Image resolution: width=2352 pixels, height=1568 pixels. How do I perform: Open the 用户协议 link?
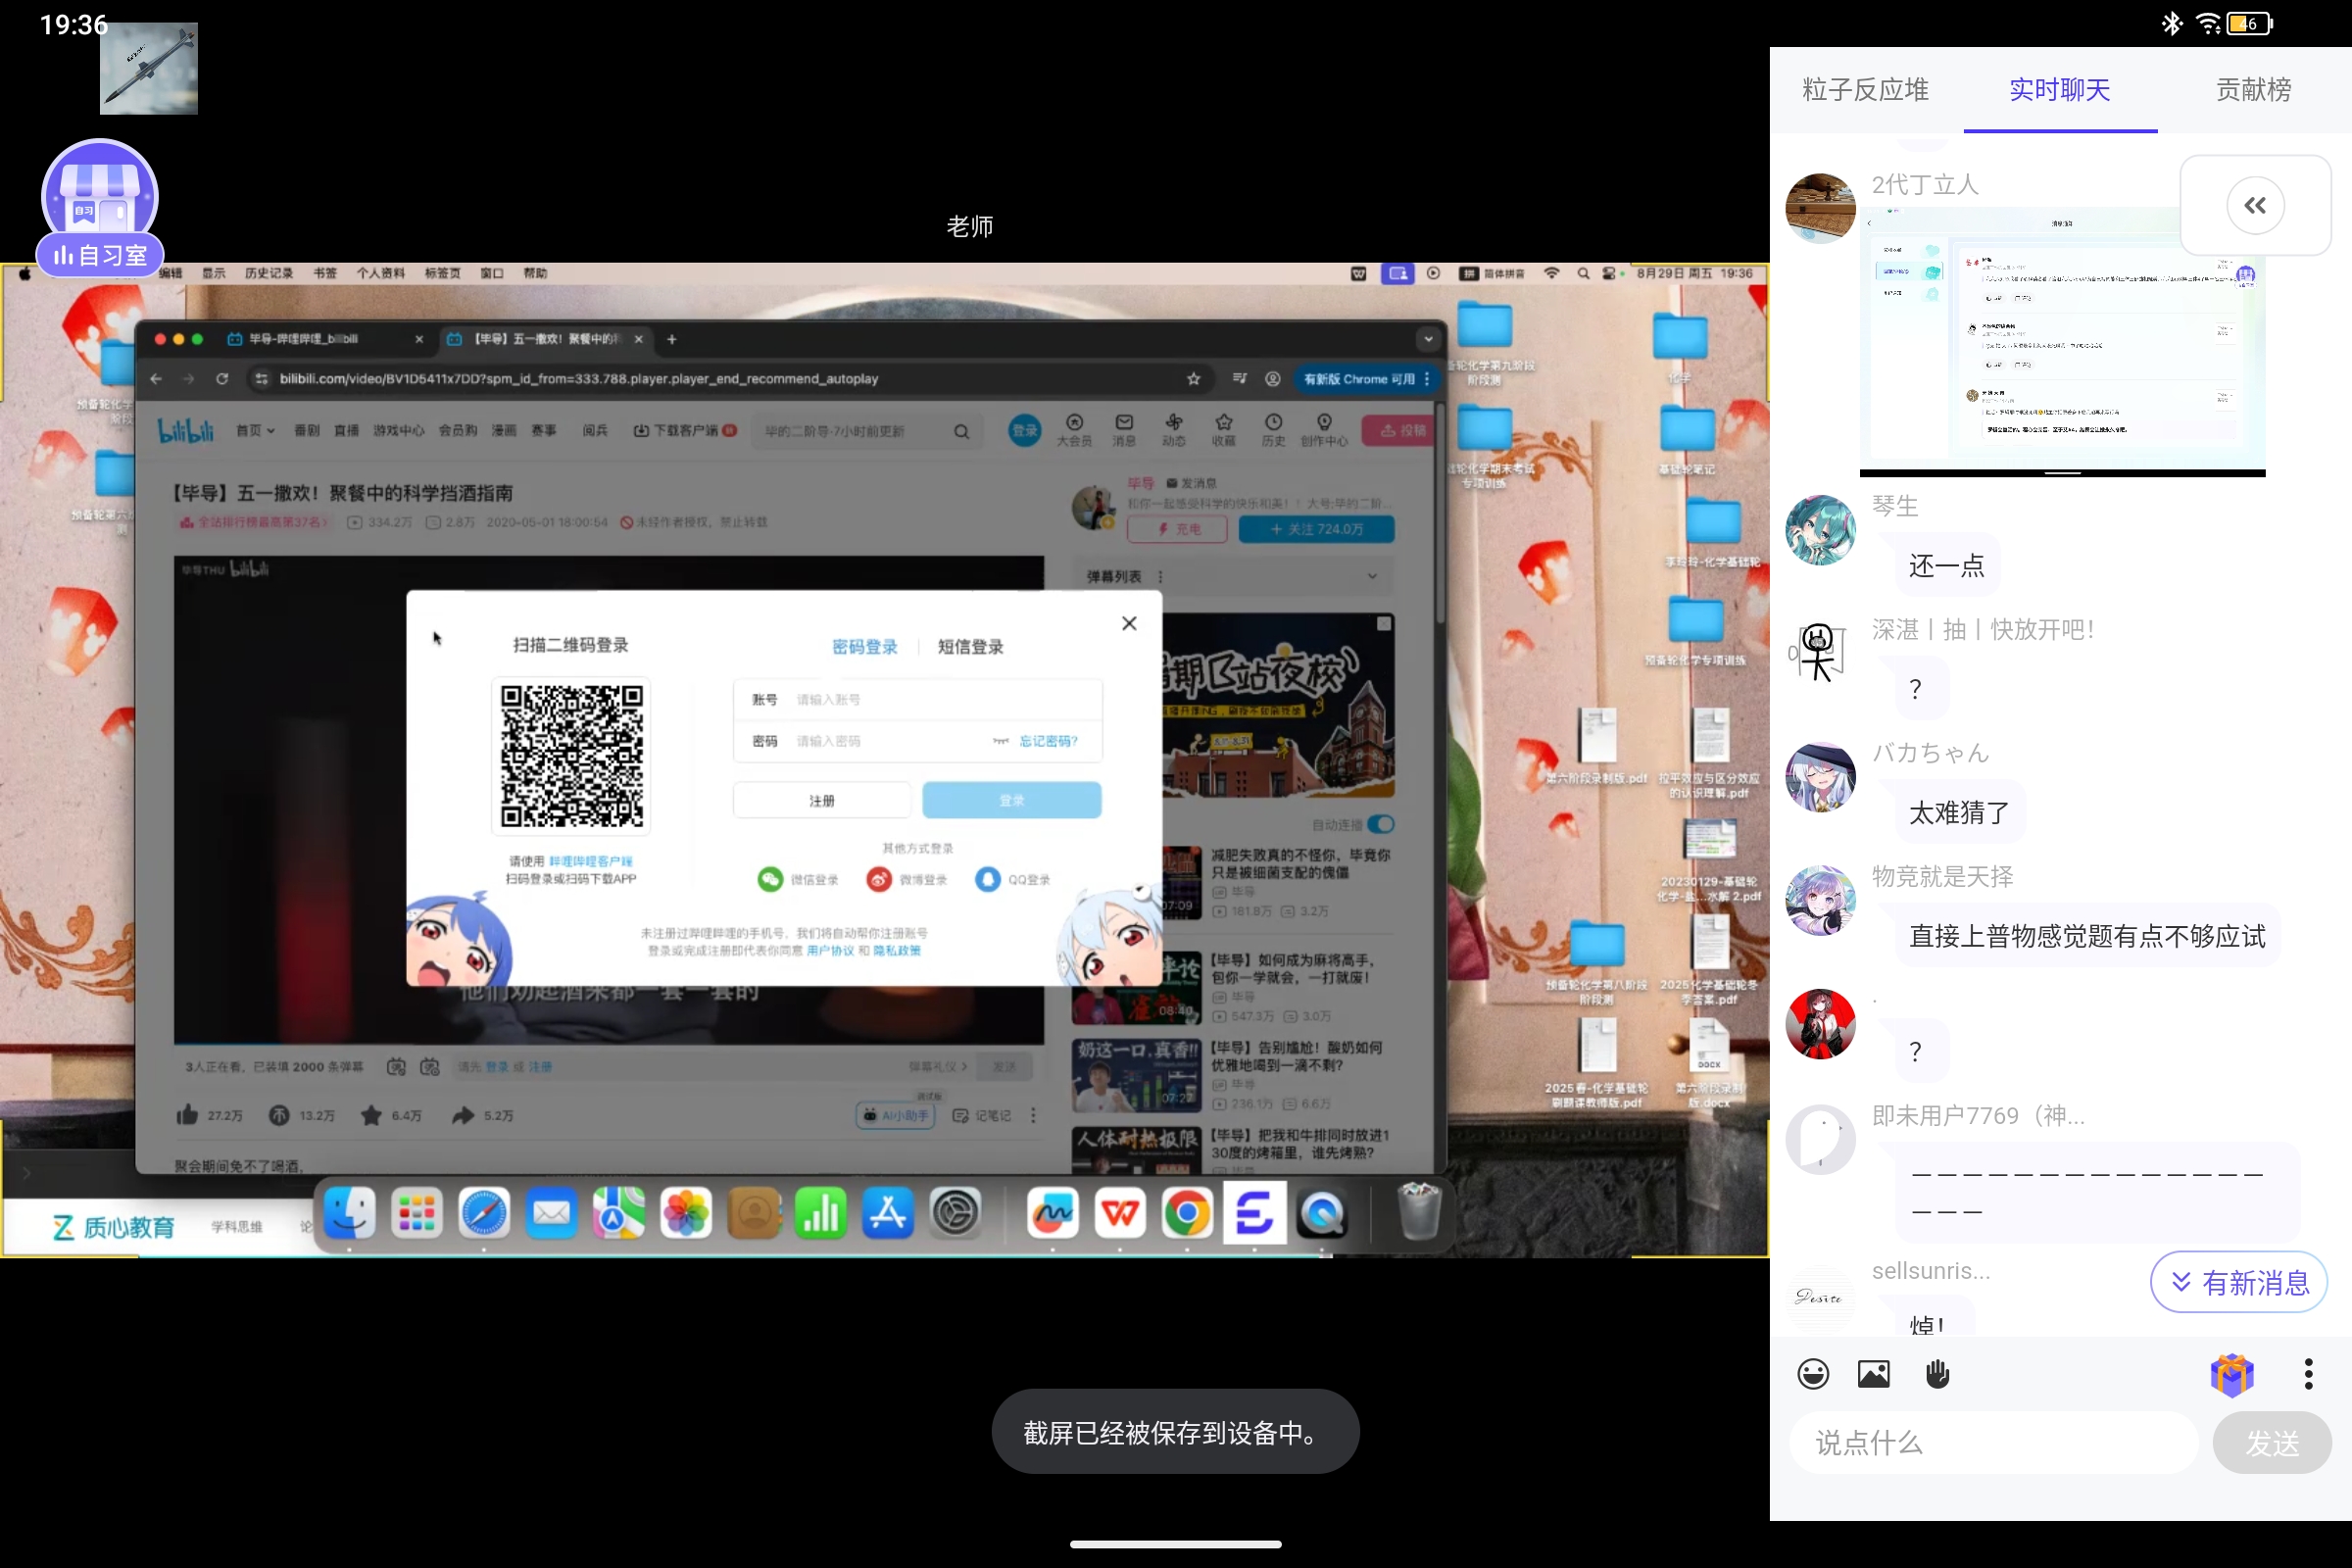(x=830, y=950)
